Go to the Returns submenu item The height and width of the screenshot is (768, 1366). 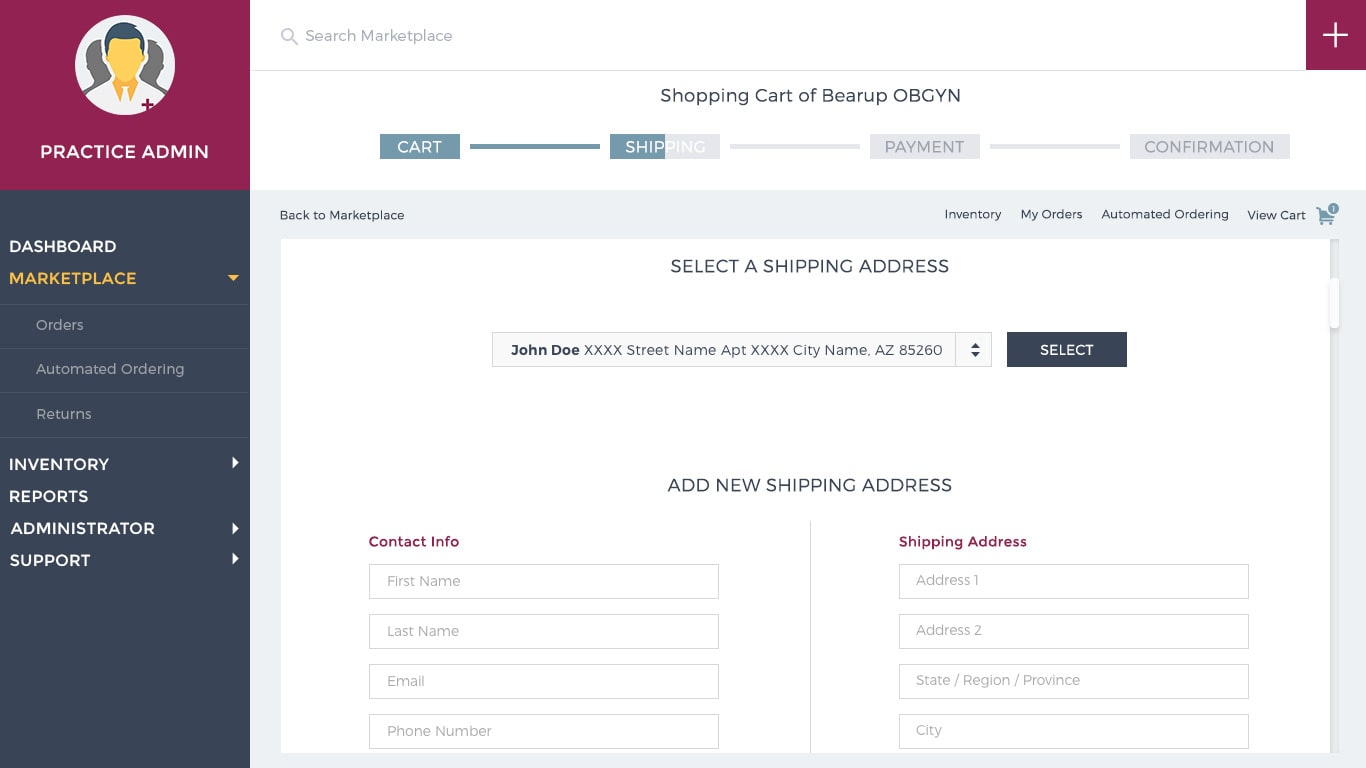point(64,414)
